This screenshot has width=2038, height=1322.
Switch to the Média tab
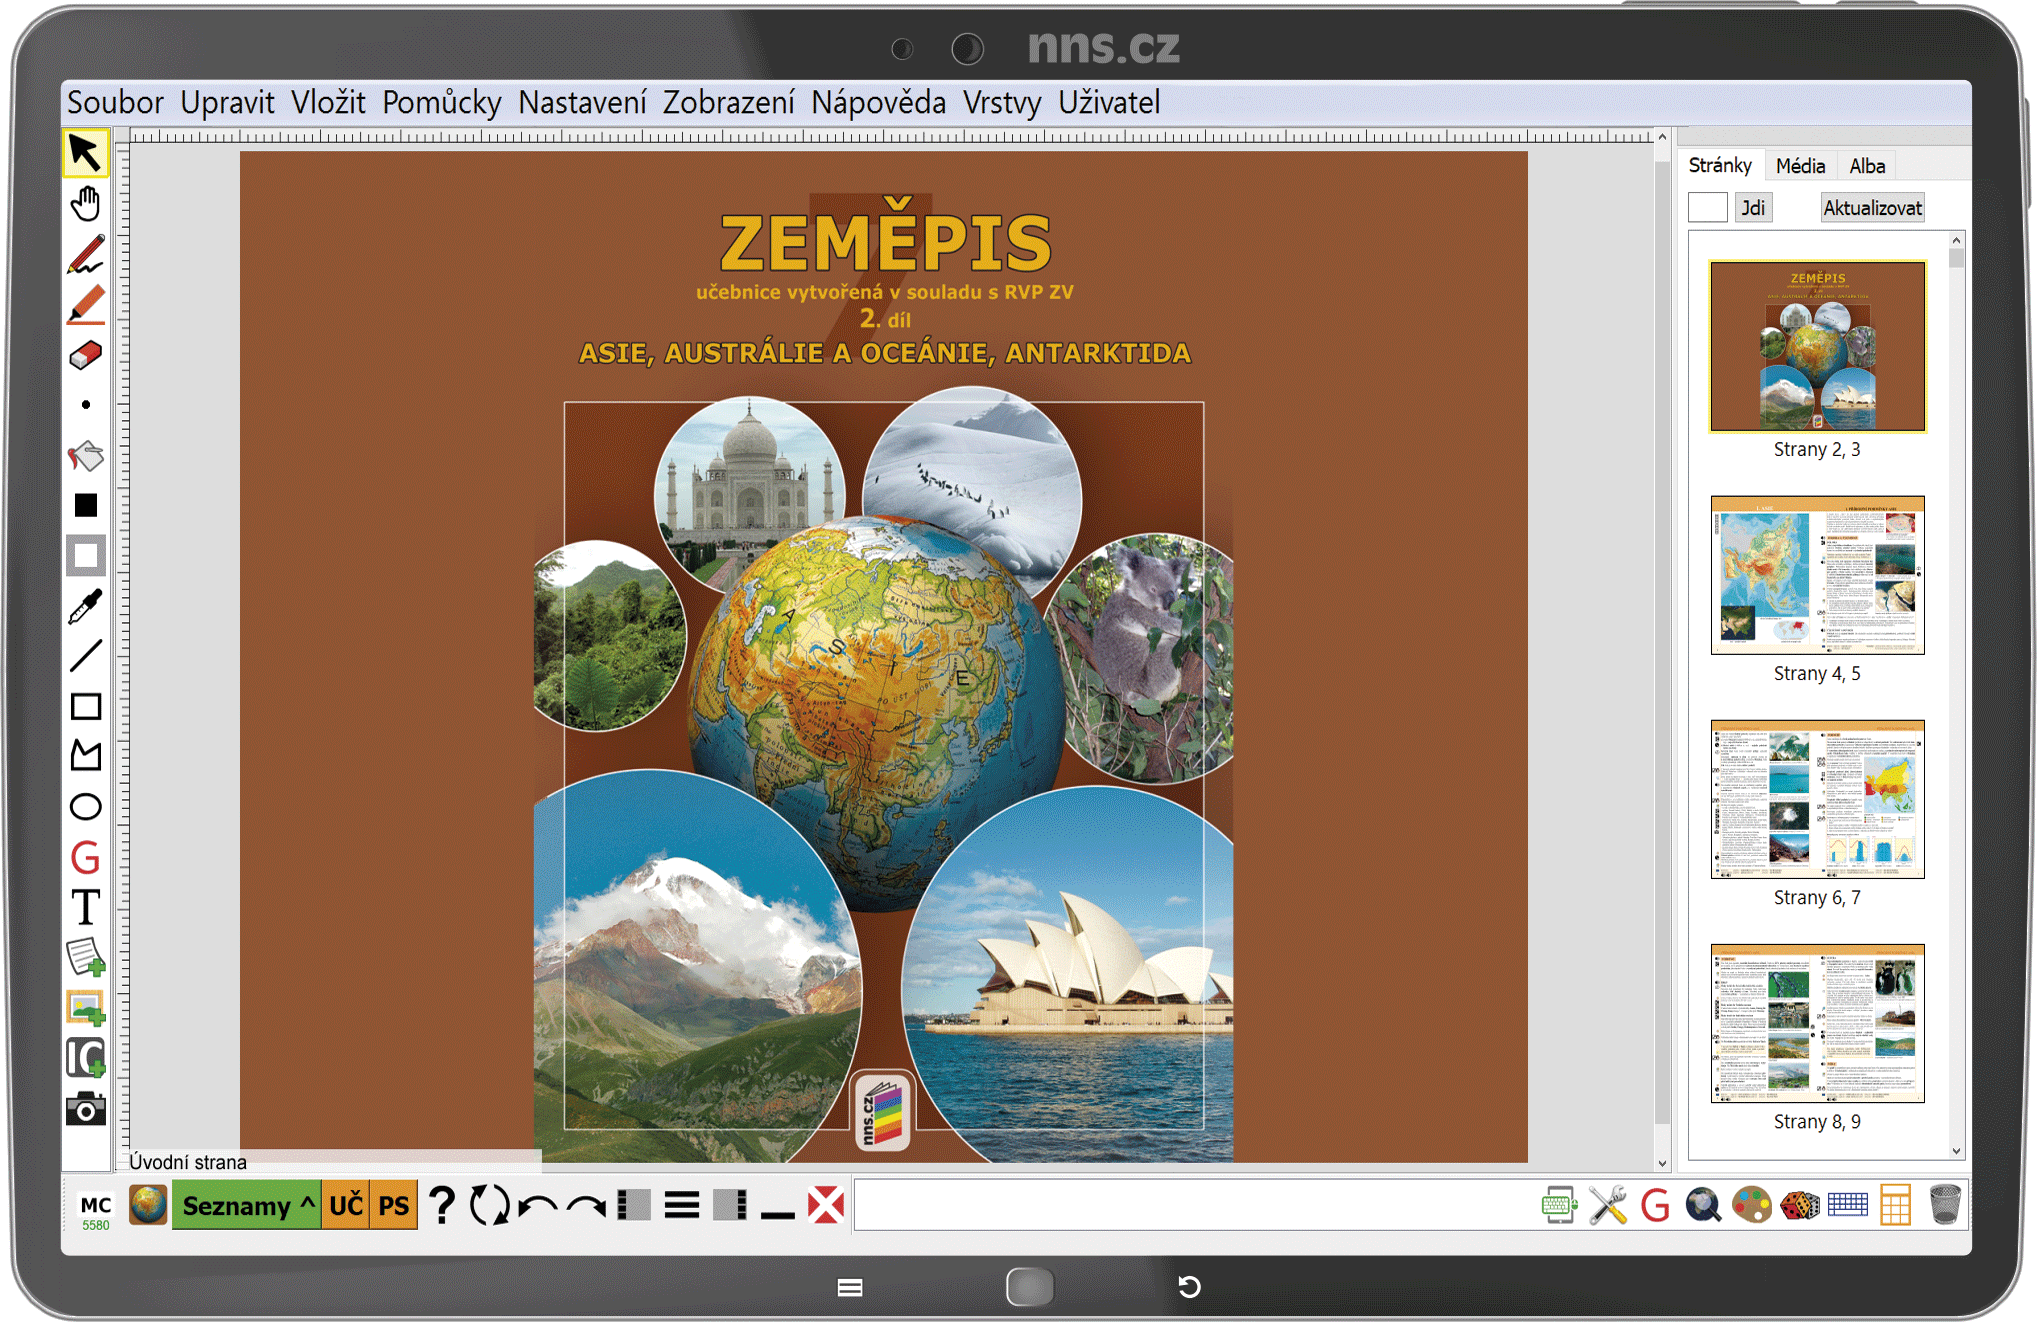pyautogui.click(x=1800, y=166)
